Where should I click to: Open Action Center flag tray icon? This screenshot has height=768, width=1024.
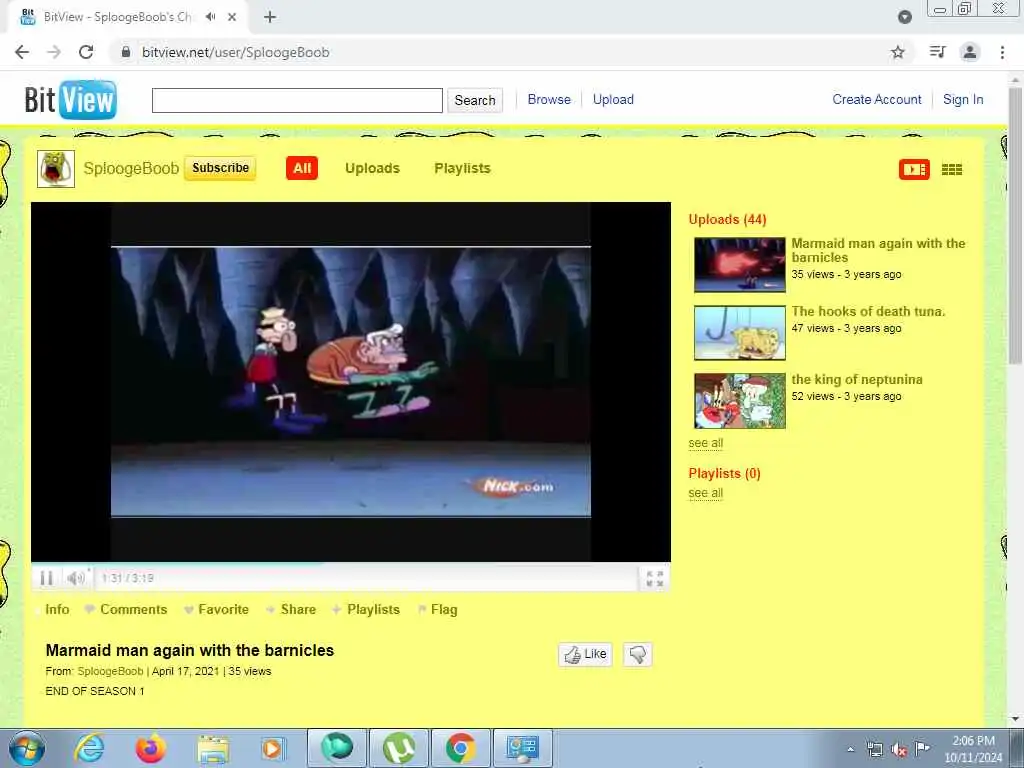(x=921, y=749)
